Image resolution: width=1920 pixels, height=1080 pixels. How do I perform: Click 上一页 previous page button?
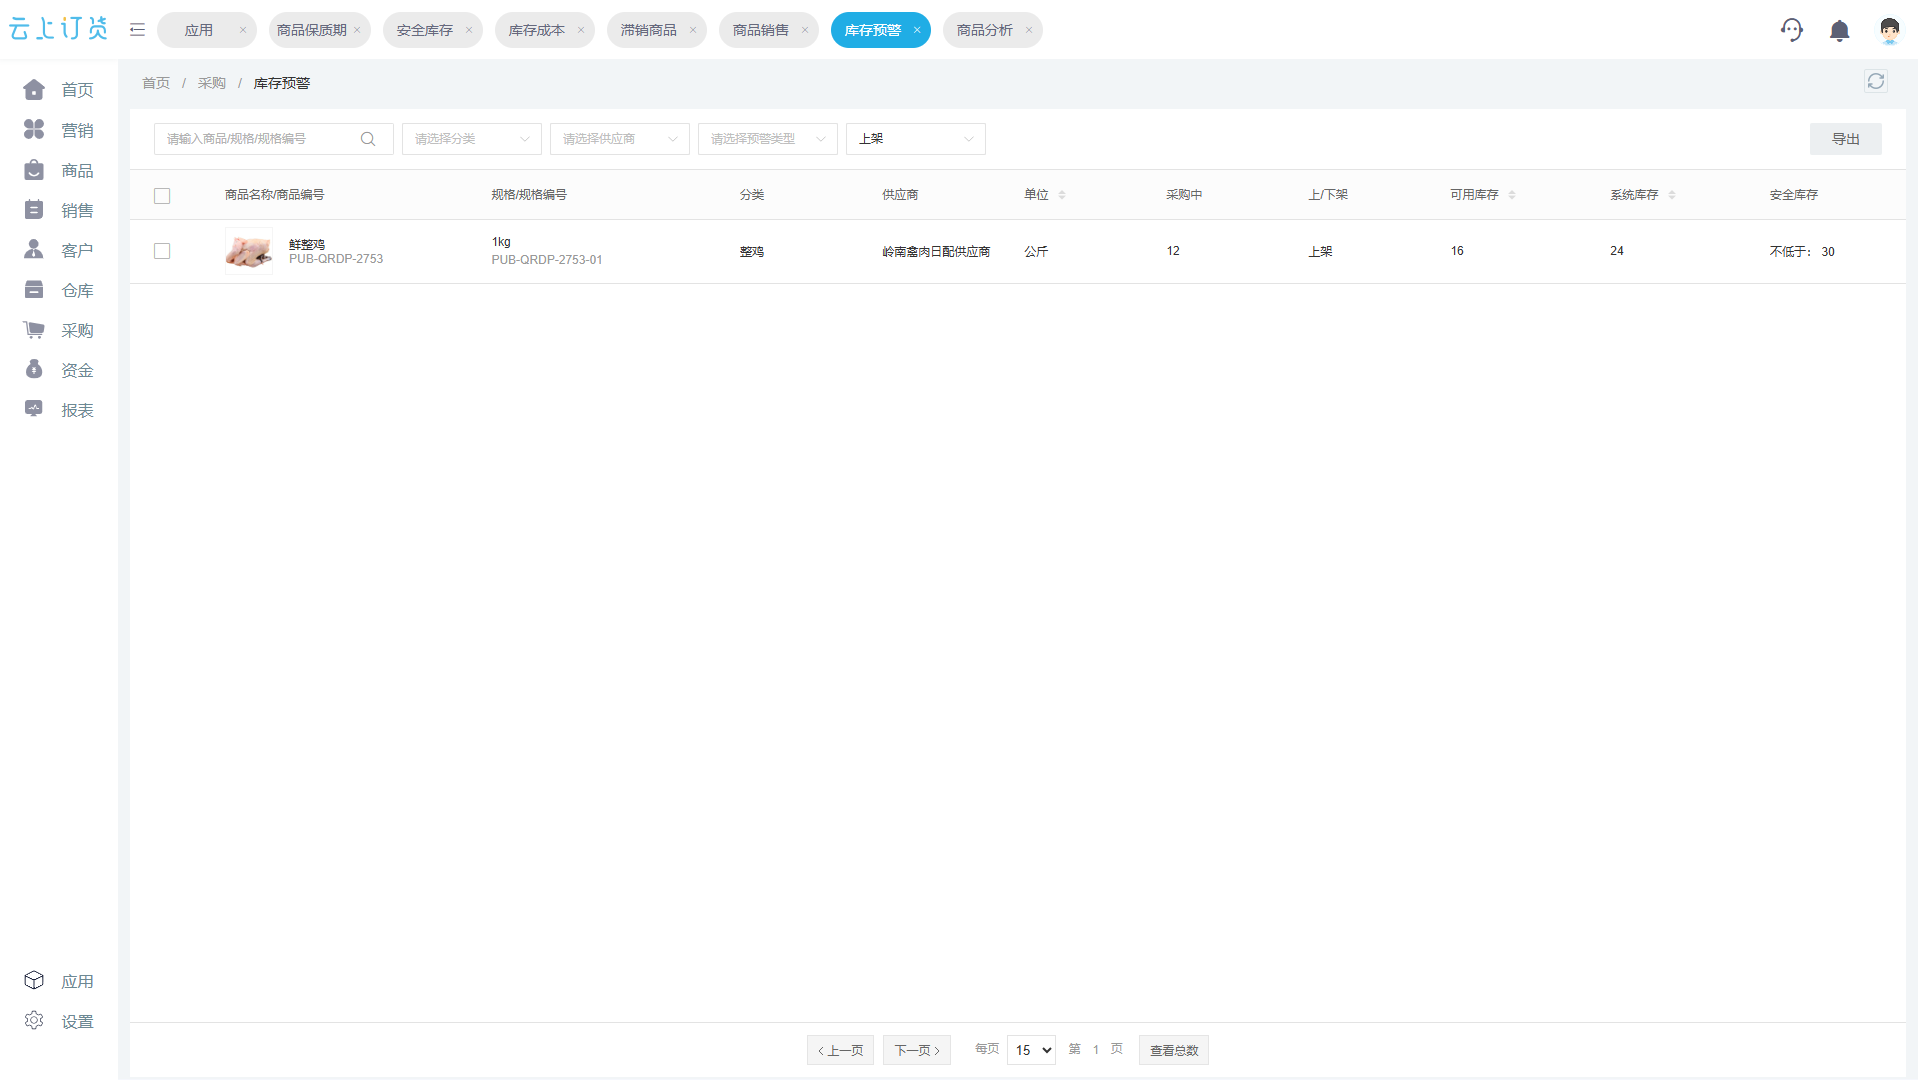click(x=841, y=1050)
